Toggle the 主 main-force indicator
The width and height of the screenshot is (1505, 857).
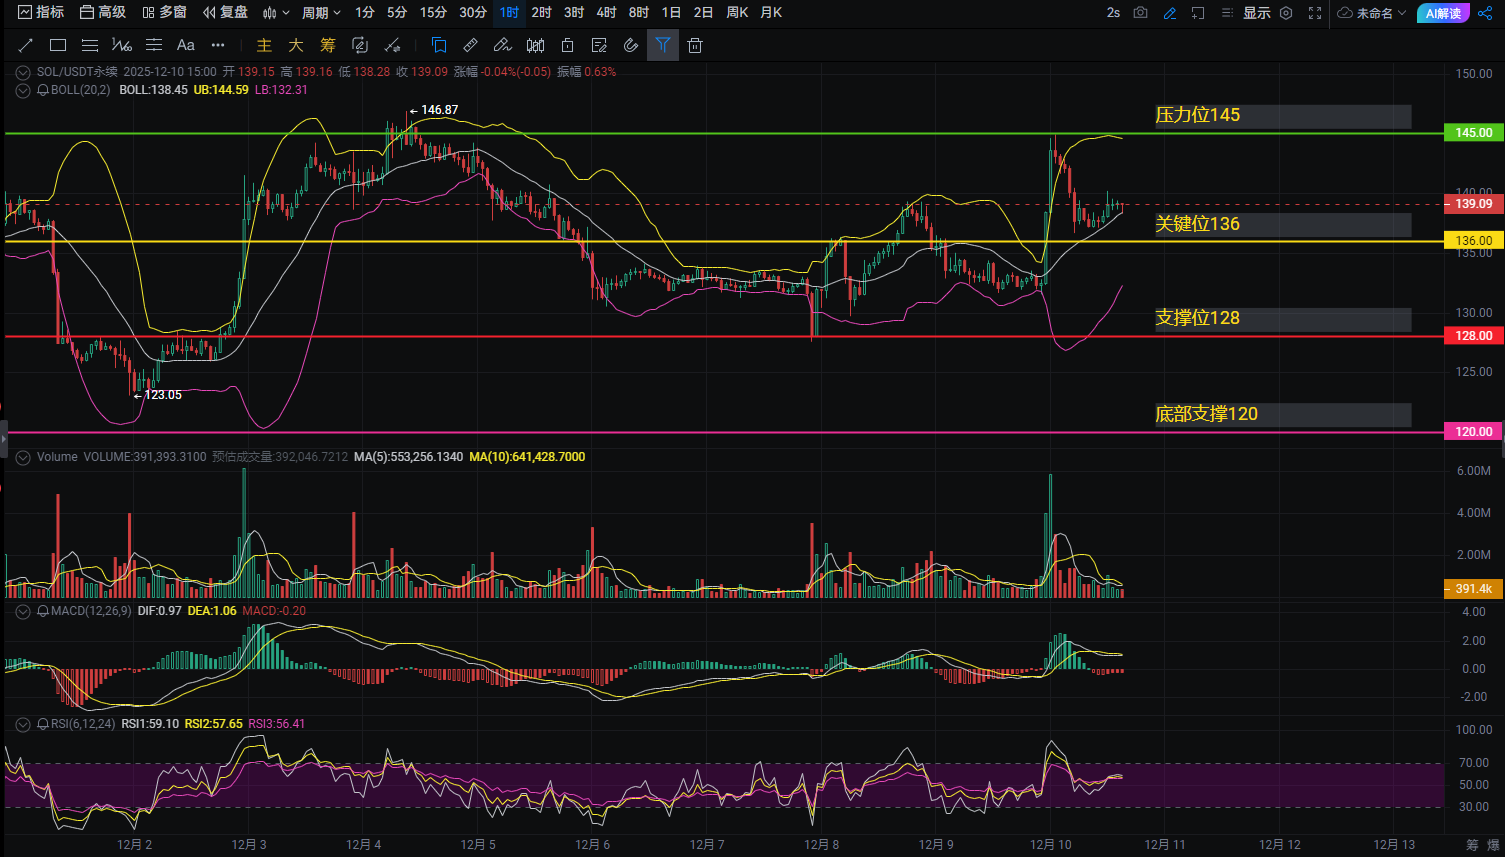(x=264, y=45)
